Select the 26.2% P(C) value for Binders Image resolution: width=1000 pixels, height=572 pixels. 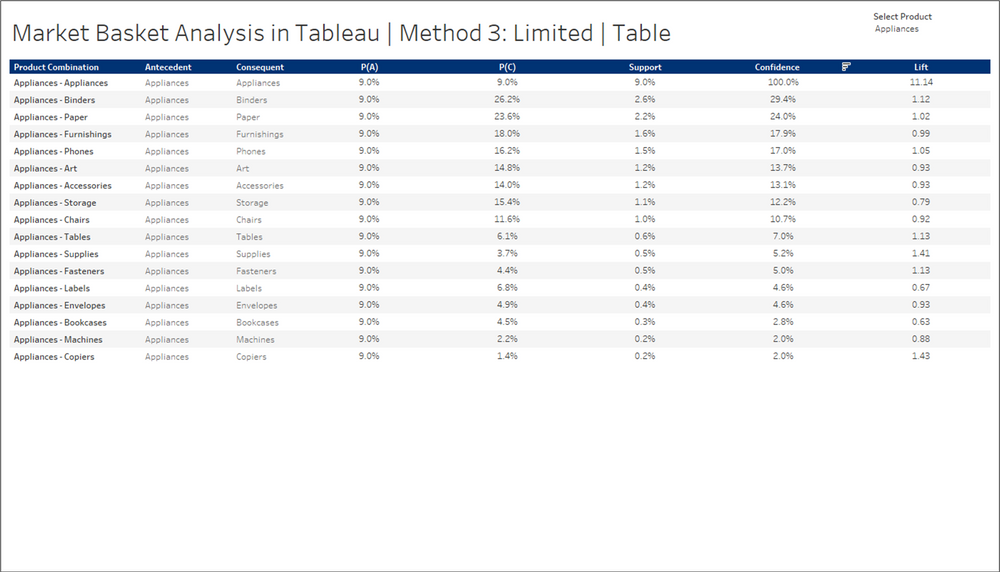pyautogui.click(x=507, y=99)
